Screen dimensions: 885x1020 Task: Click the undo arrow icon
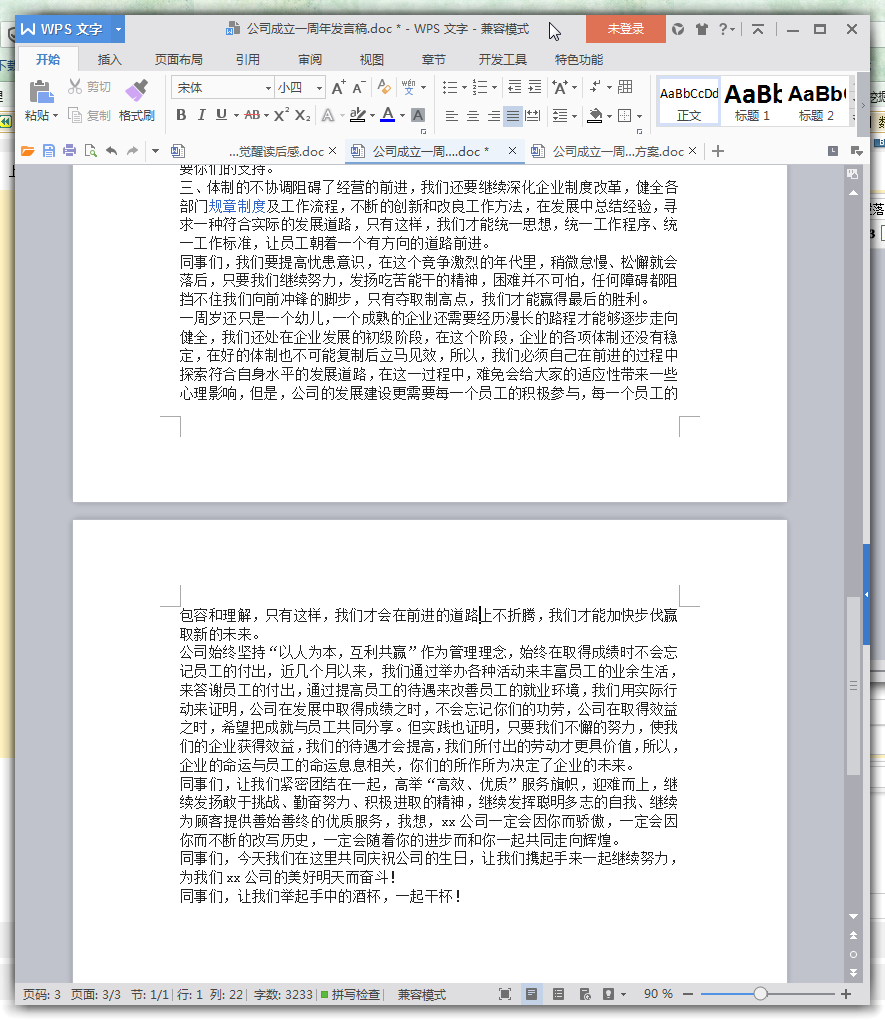pos(111,151)
